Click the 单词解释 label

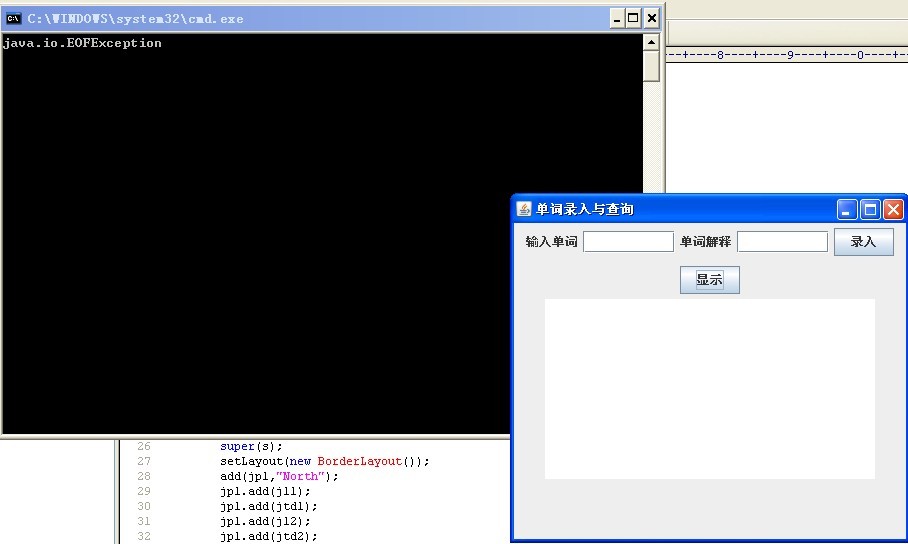click(705, 242)
